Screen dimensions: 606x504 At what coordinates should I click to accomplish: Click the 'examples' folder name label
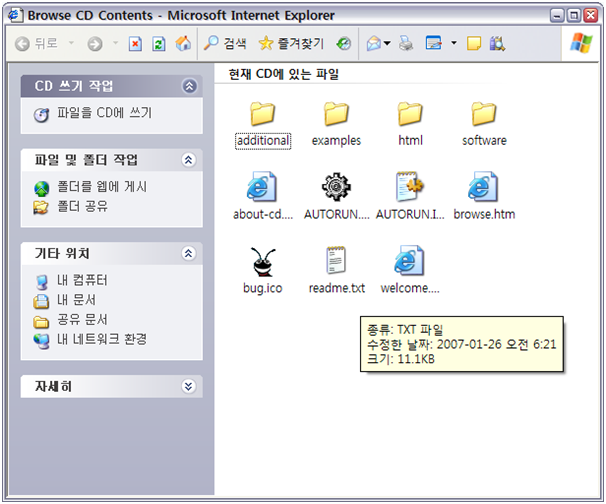pyautogui.click(x=336, y=140)
